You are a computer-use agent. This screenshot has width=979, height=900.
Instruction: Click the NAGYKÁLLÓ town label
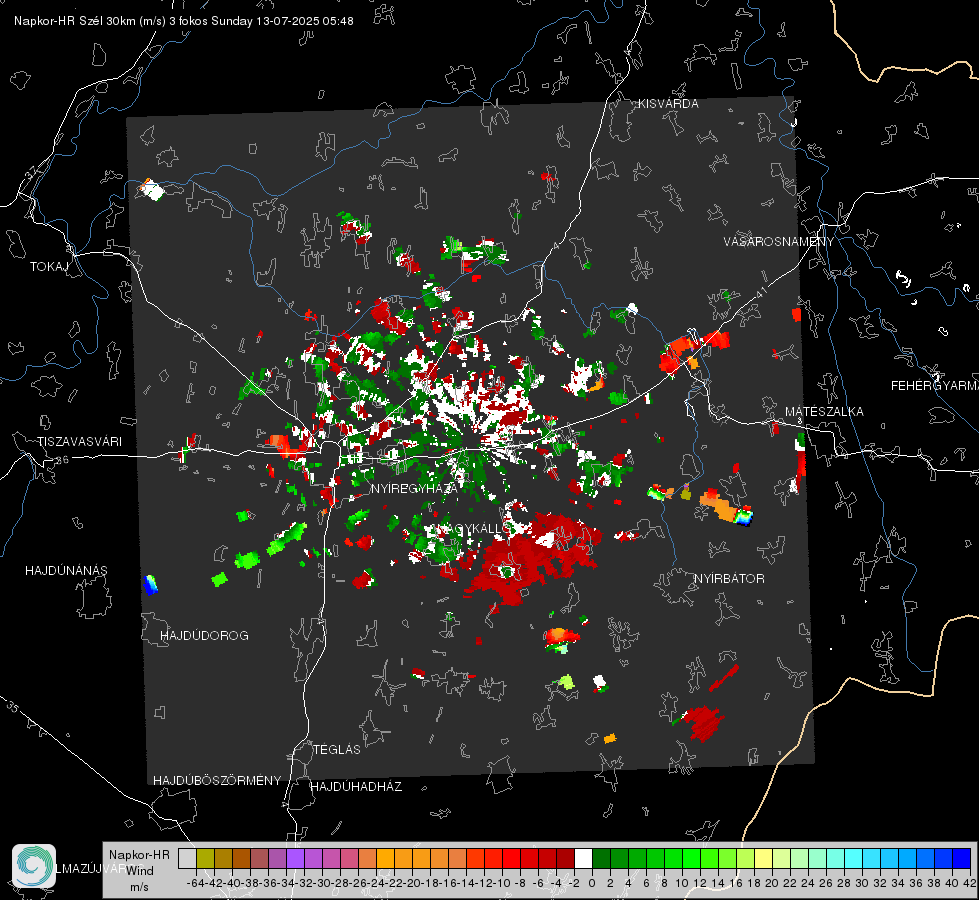[x=473, y=529]
